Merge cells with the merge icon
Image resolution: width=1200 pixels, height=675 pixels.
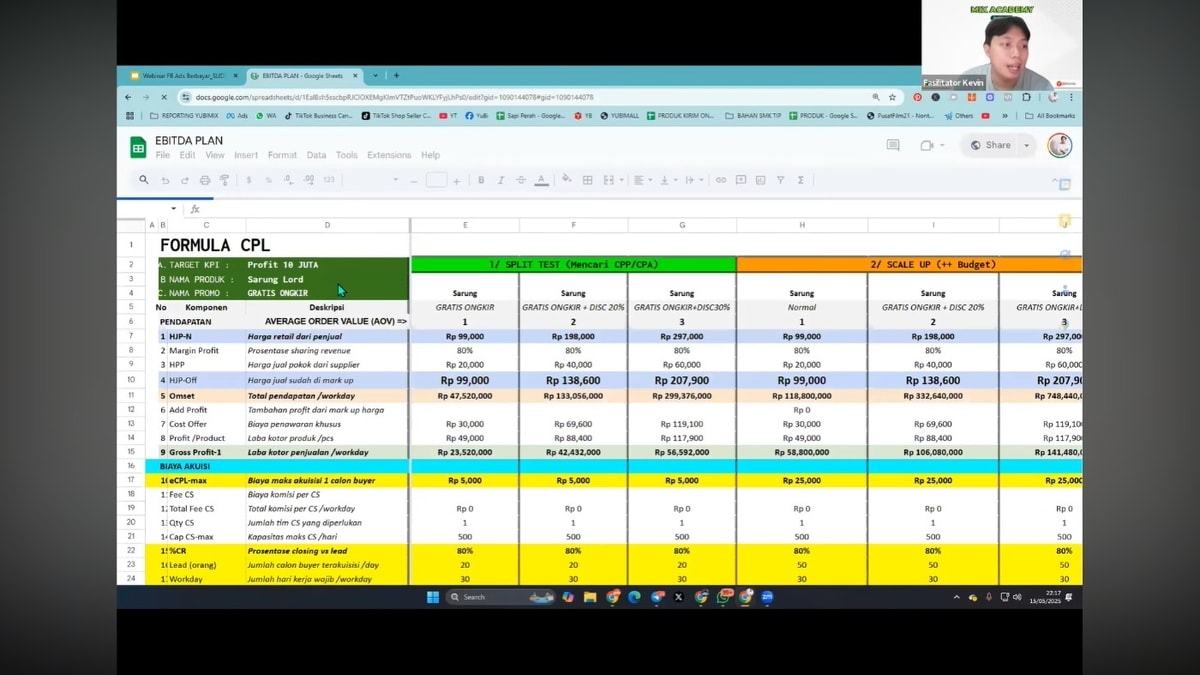pyautogui.click(x=609, y=180)
